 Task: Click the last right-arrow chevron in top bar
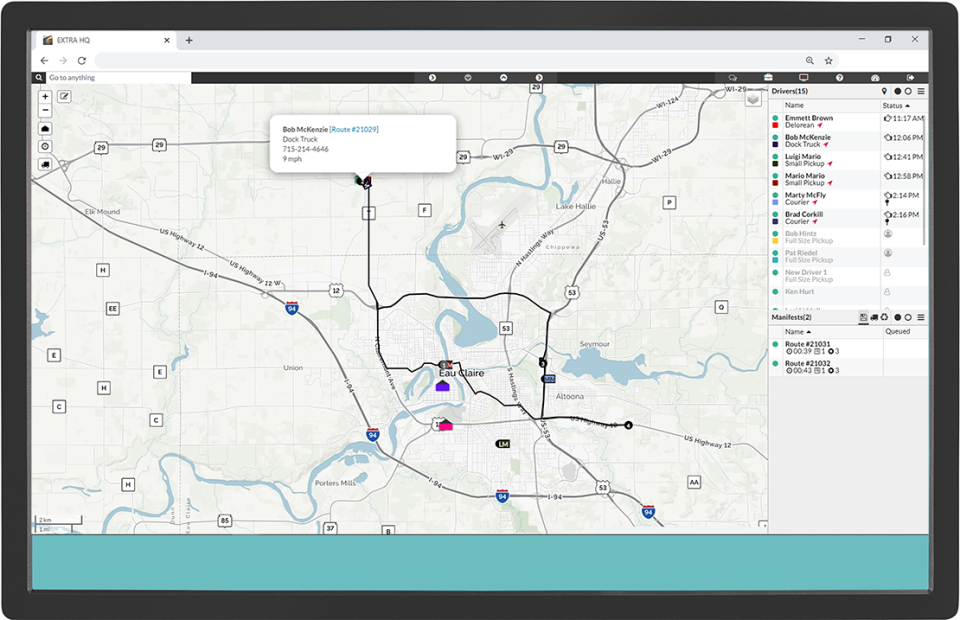coord(539,78)
